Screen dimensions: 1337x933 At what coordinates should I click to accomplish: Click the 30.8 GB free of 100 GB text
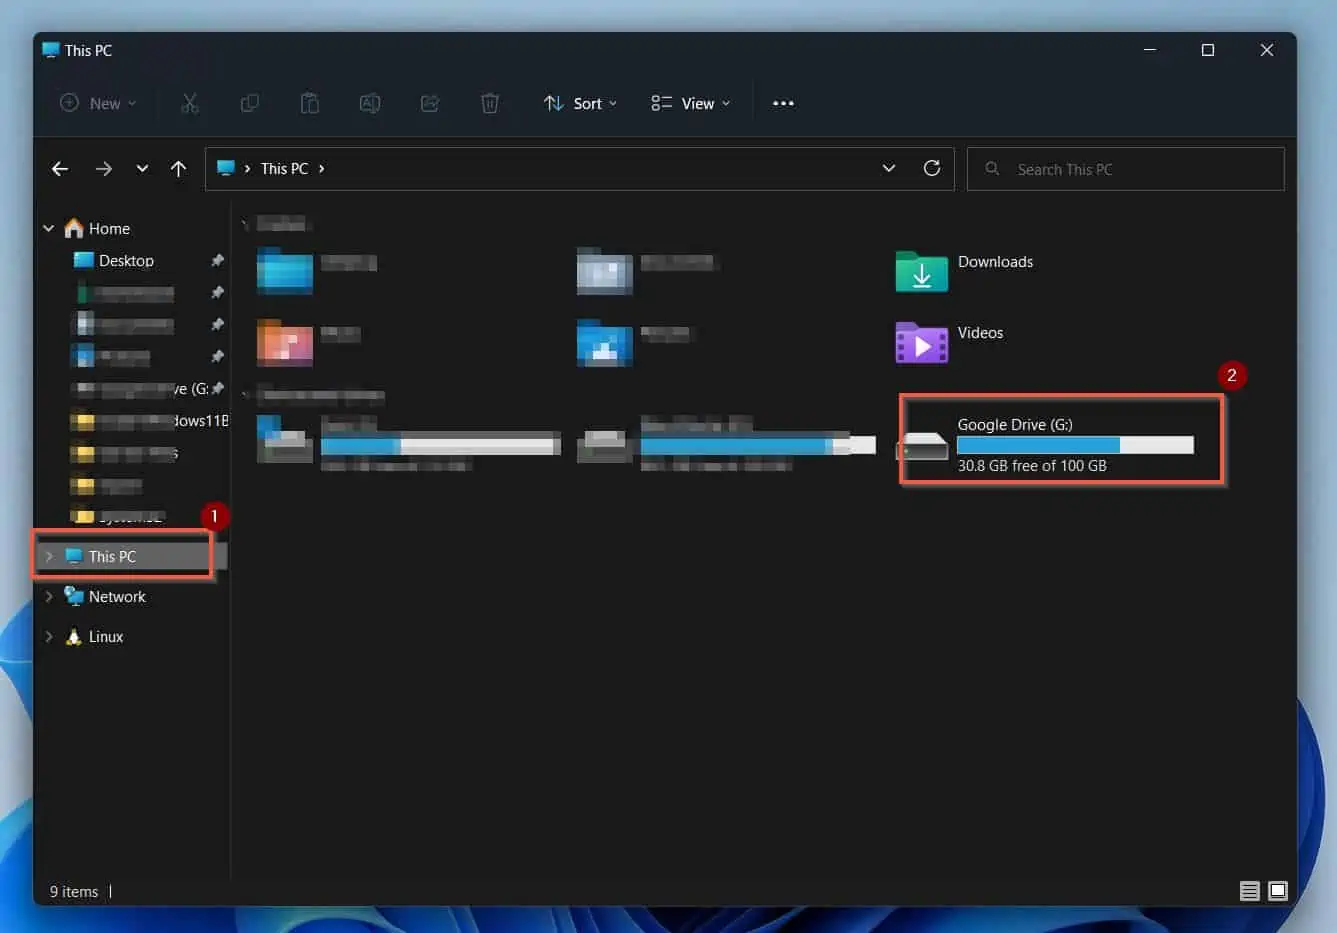click(1032, 465)
